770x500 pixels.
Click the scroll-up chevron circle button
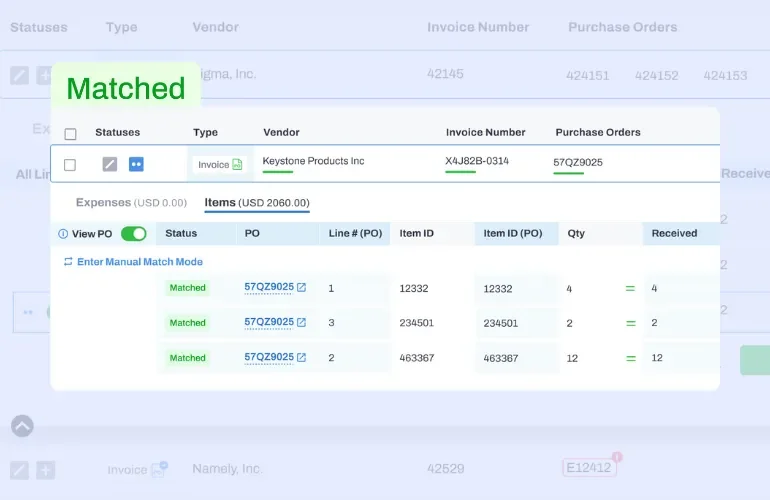click(x=22, y=426)
